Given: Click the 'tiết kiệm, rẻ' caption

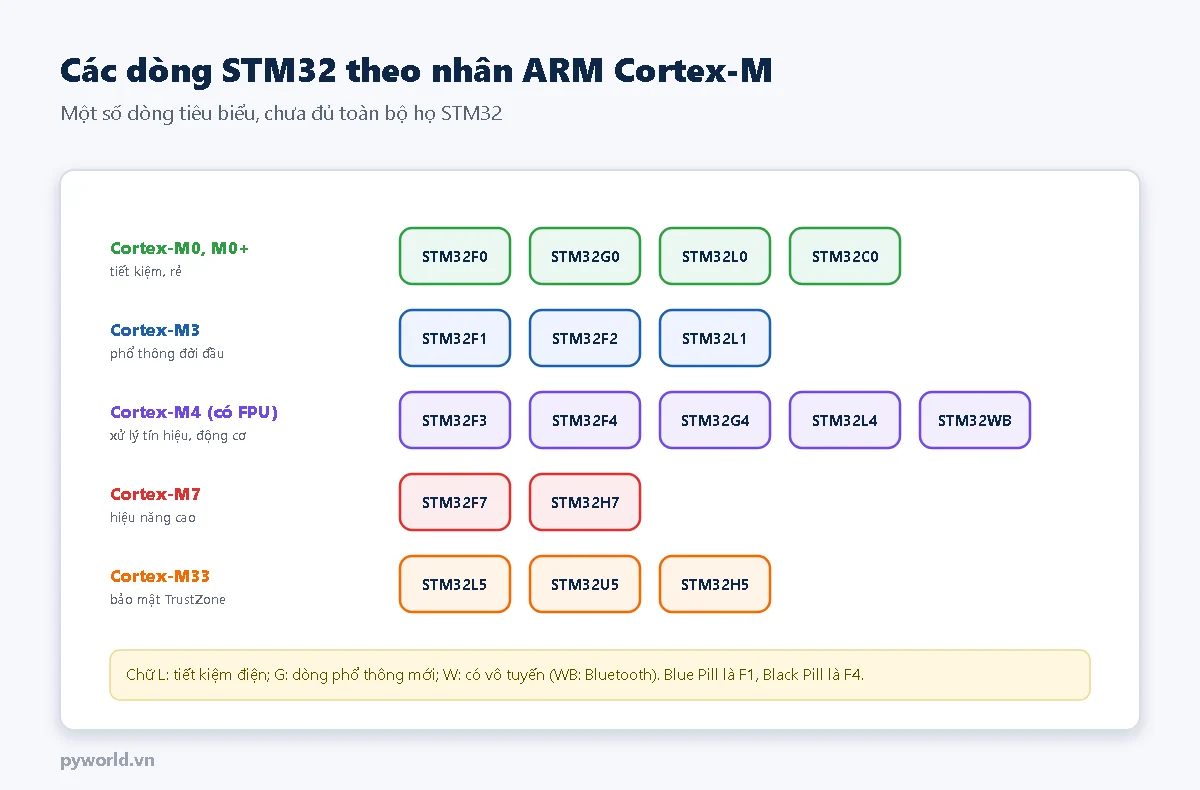Looking at the screenshot, I should (x=146, y=272).
